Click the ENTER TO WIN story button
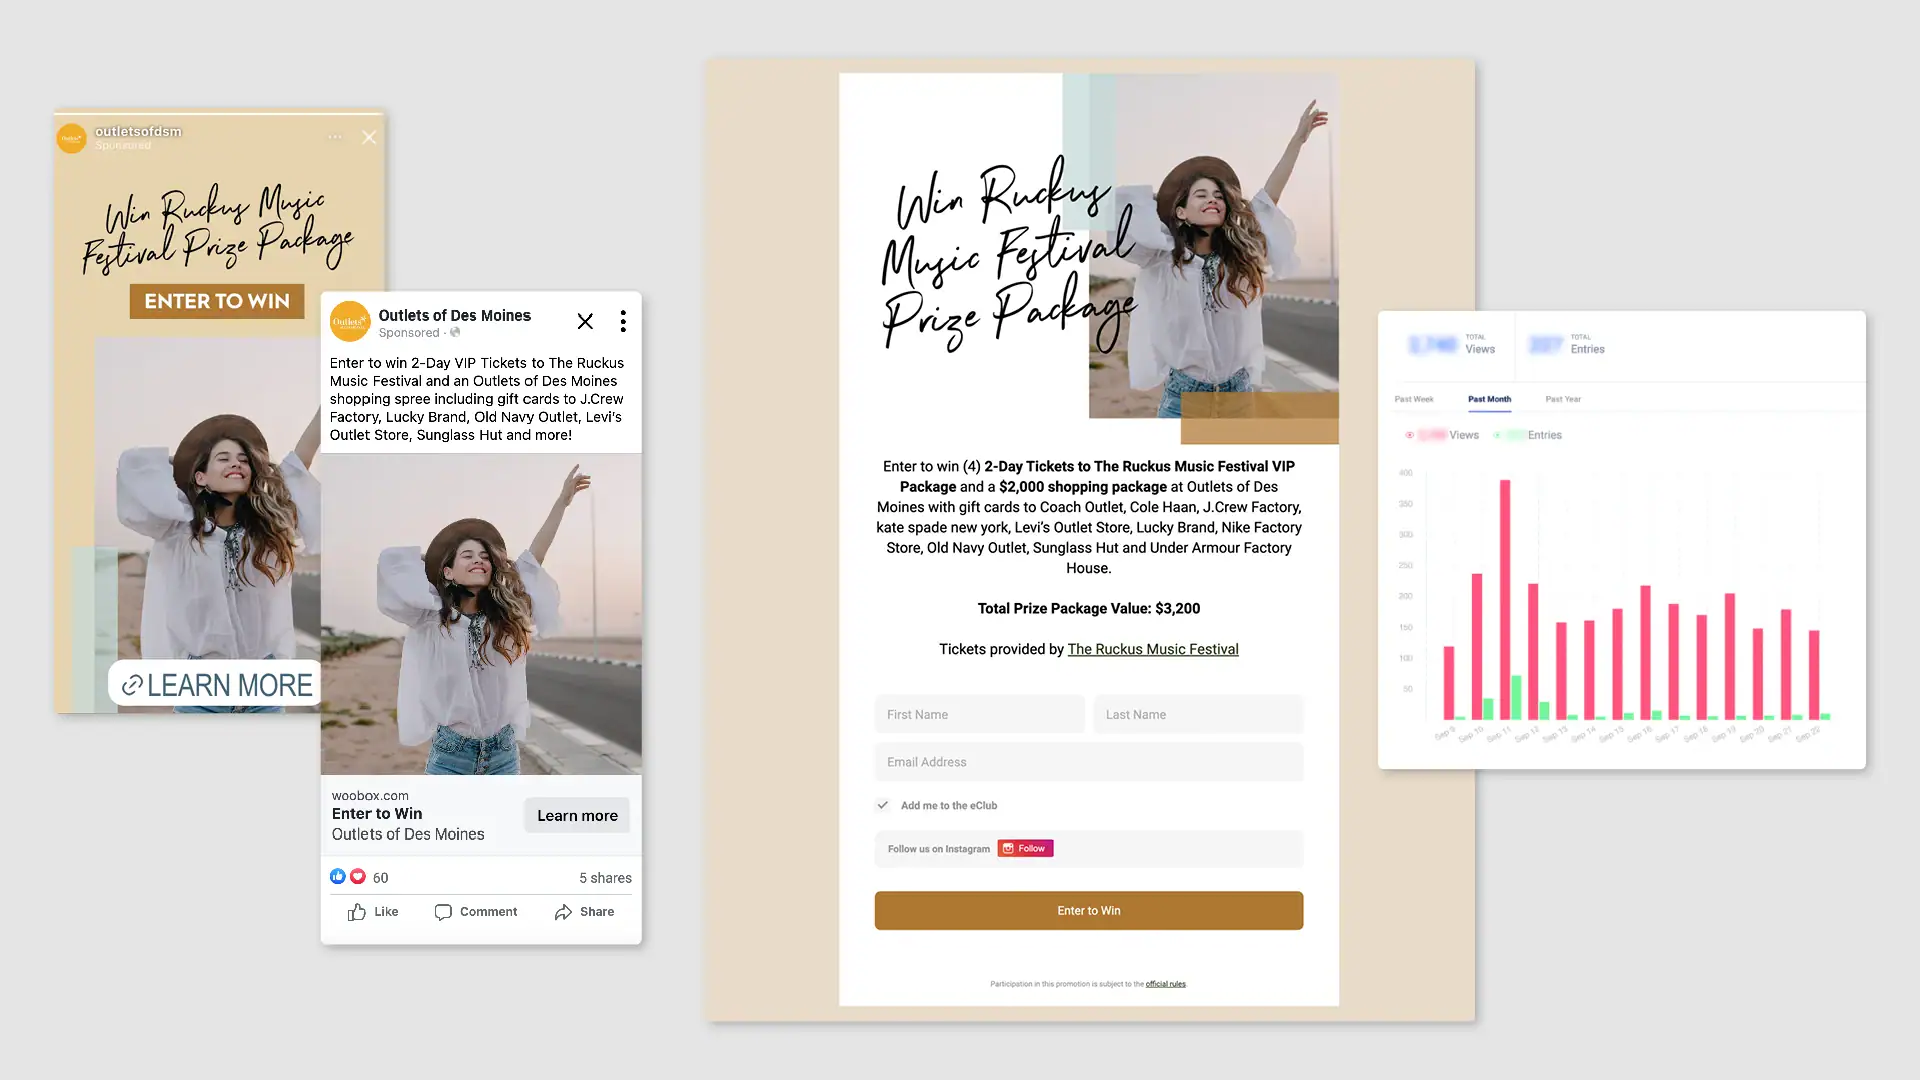Viewport: 1920px width, 1080px height. pos(217,301)
